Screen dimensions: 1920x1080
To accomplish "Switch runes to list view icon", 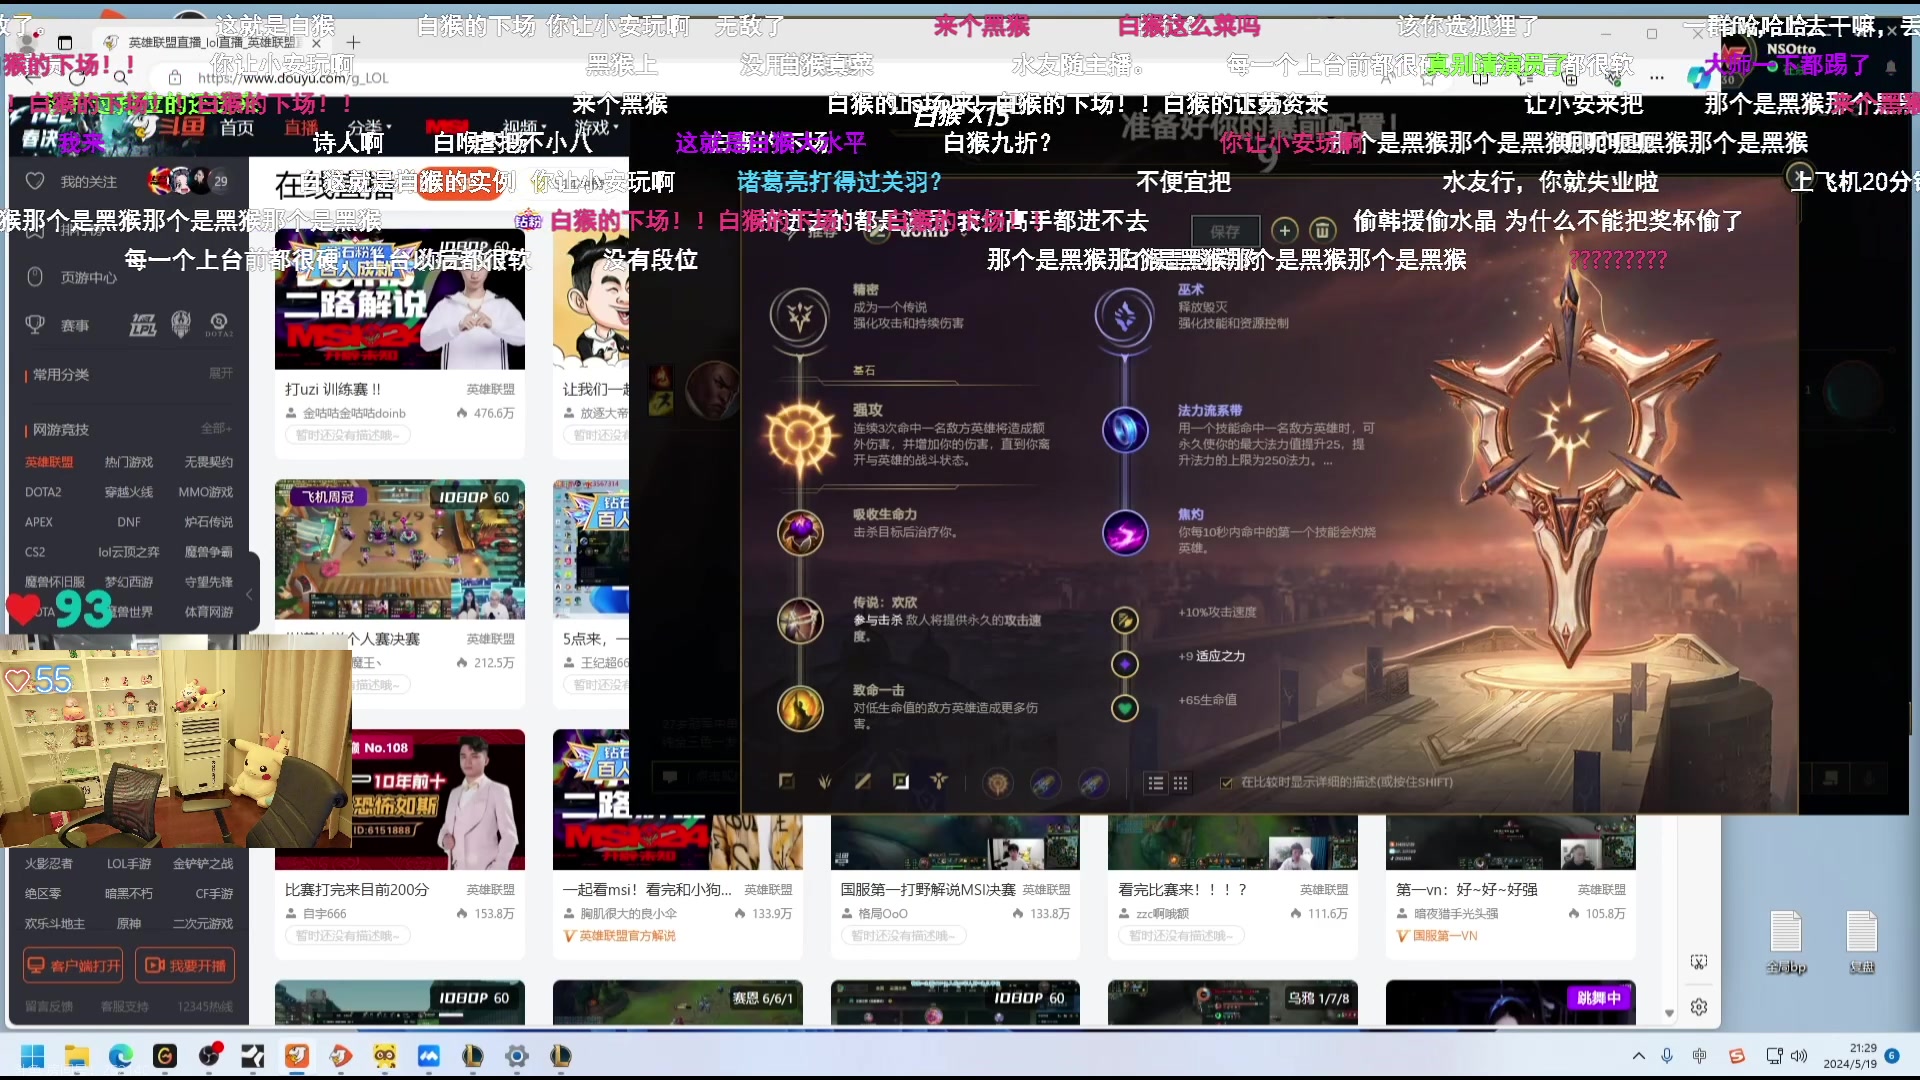I will 1156,783.
